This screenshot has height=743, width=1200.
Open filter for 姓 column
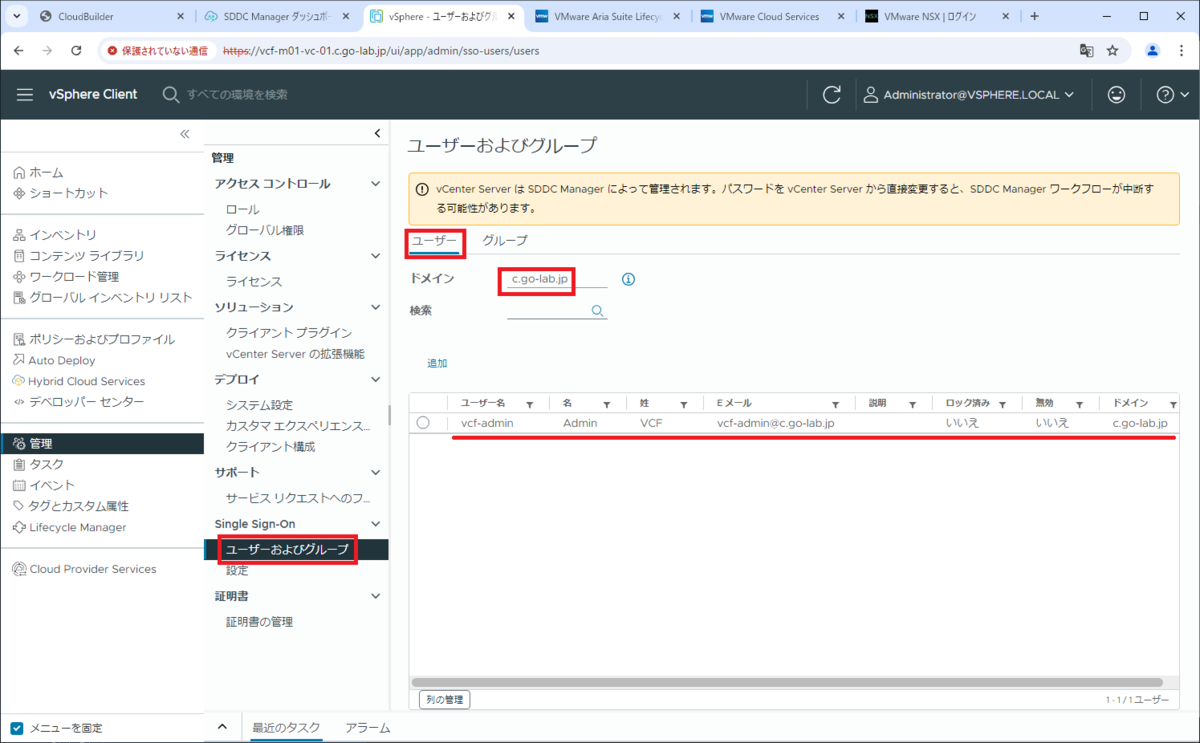coord(684,404)
